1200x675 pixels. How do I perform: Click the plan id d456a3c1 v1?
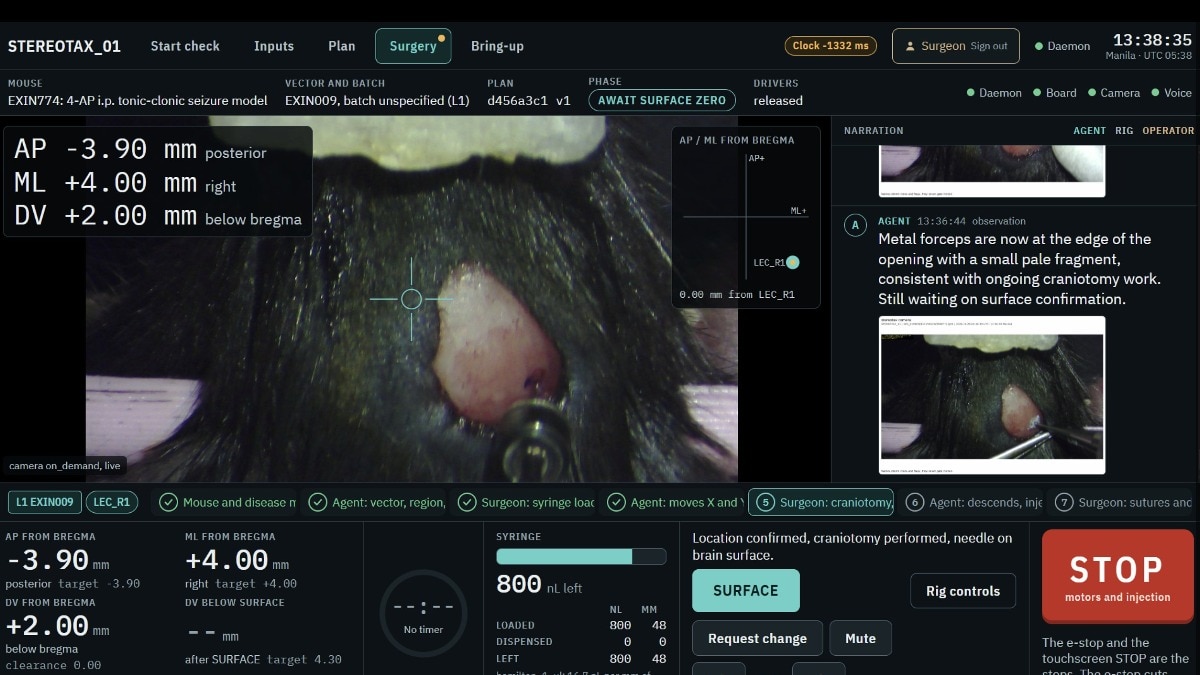coord(528,100)
